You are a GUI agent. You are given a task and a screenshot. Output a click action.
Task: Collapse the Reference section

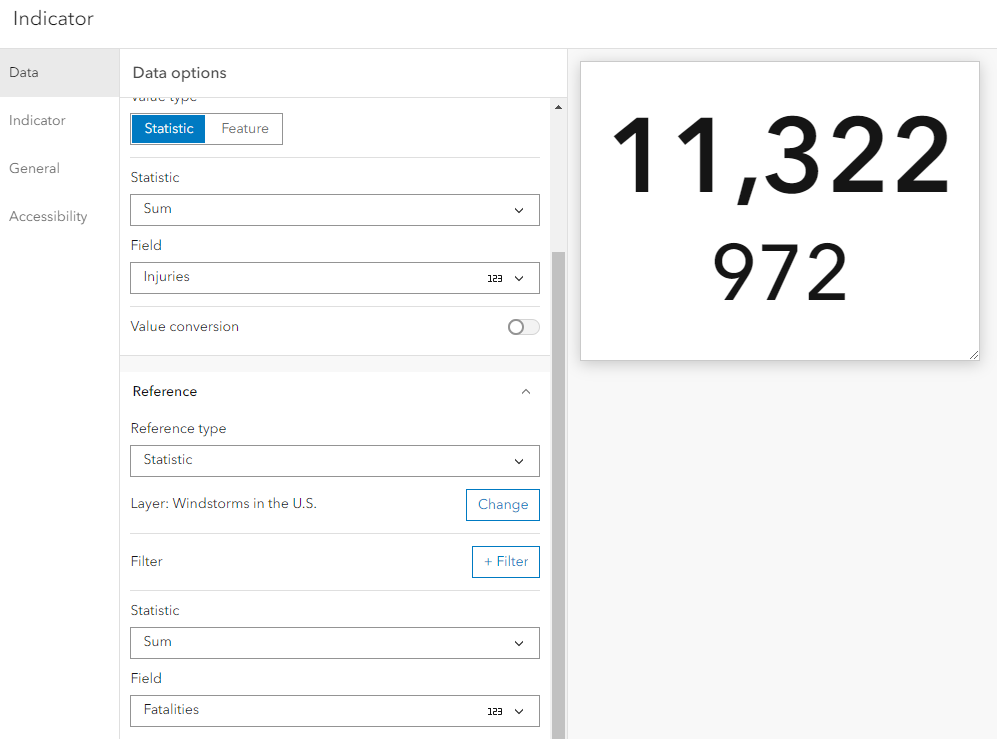(x=526, y=391)
